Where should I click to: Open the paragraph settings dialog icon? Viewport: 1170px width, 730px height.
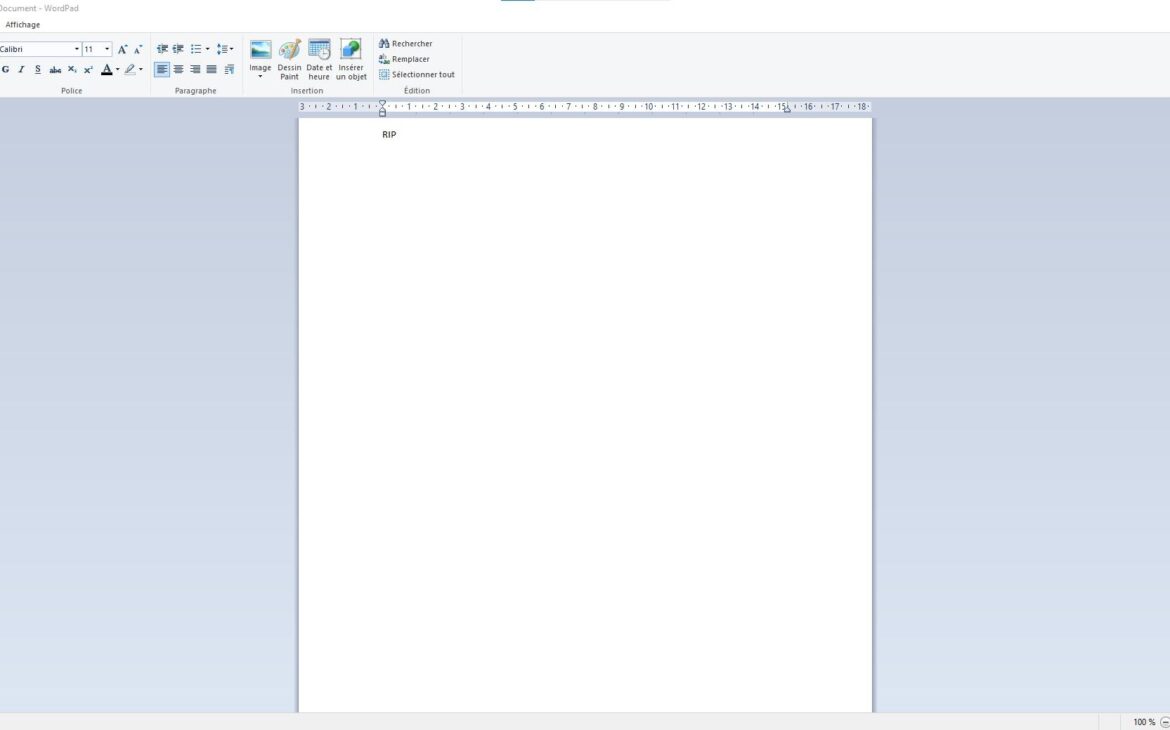pos(228,69)
